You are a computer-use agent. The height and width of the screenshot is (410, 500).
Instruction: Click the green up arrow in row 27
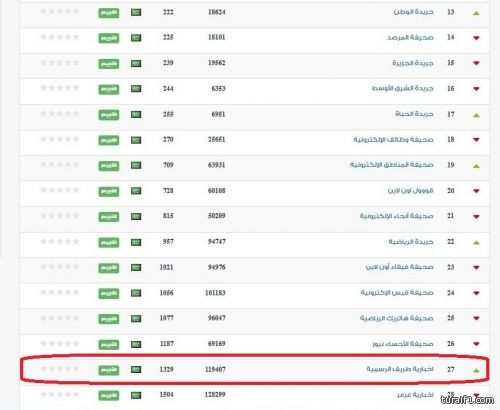tap(476, 370)
